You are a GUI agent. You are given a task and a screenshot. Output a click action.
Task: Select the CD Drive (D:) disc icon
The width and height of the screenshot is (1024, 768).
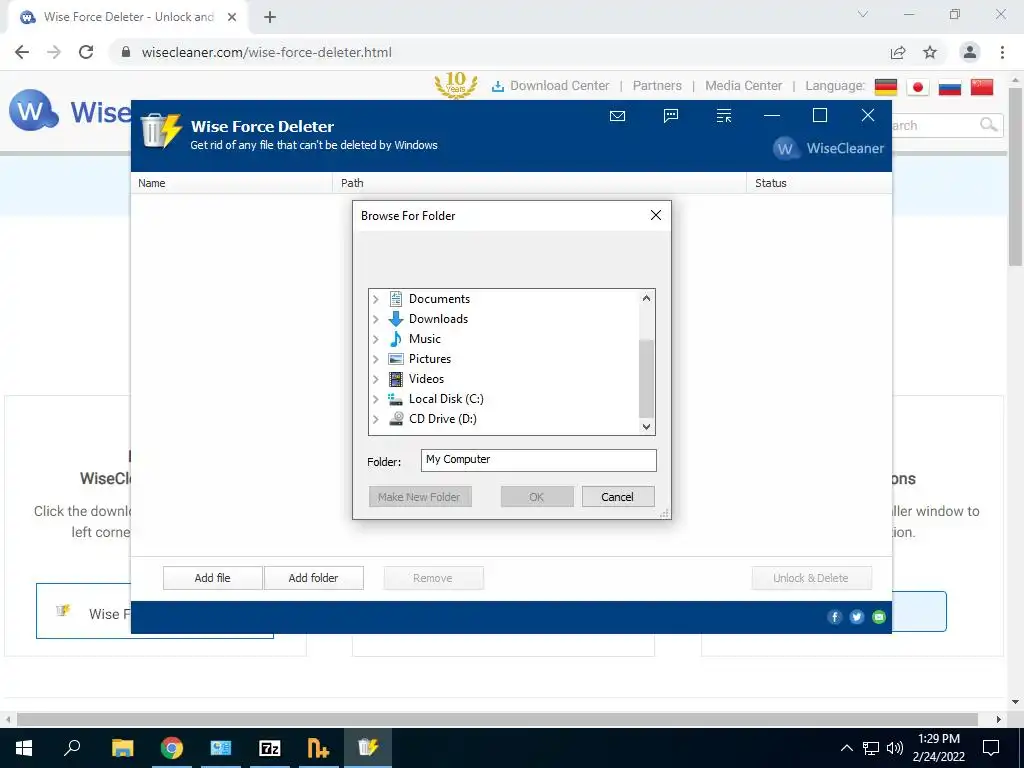click(396, 419)
